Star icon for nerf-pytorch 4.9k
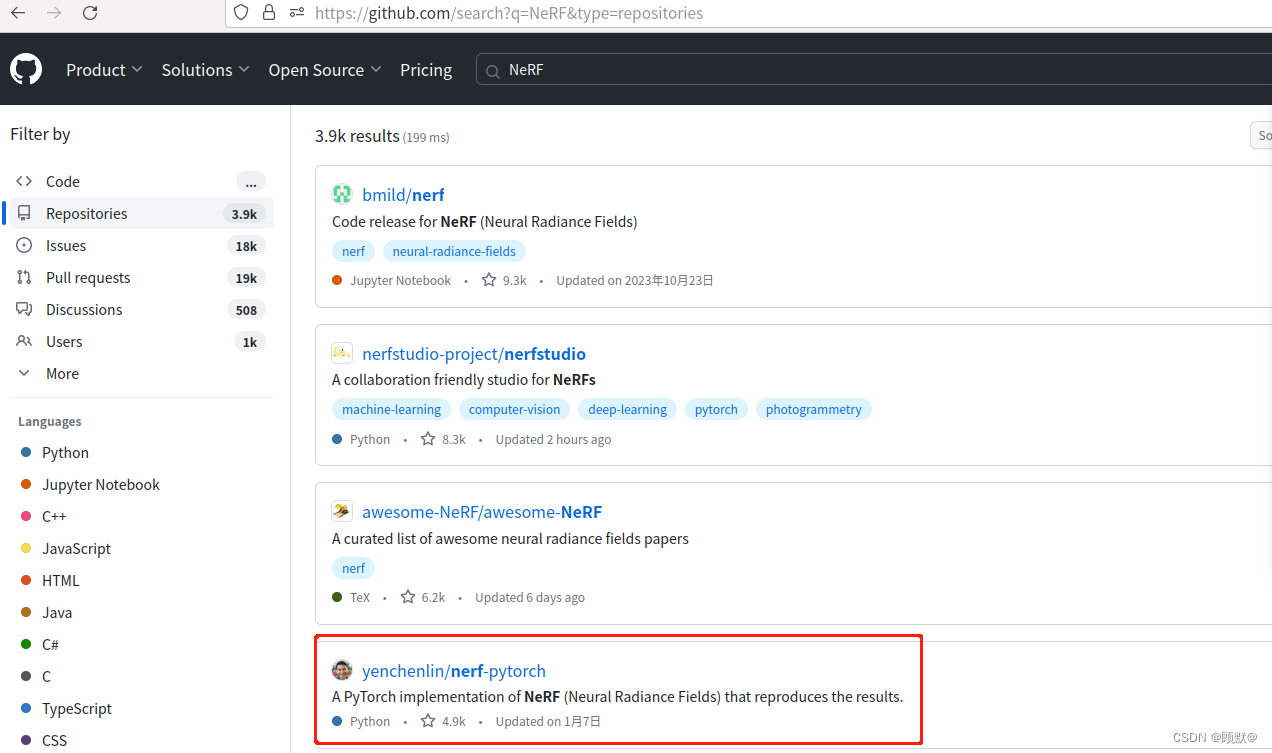Screen dimensions: 1272x753 click(x=428, y=721)
